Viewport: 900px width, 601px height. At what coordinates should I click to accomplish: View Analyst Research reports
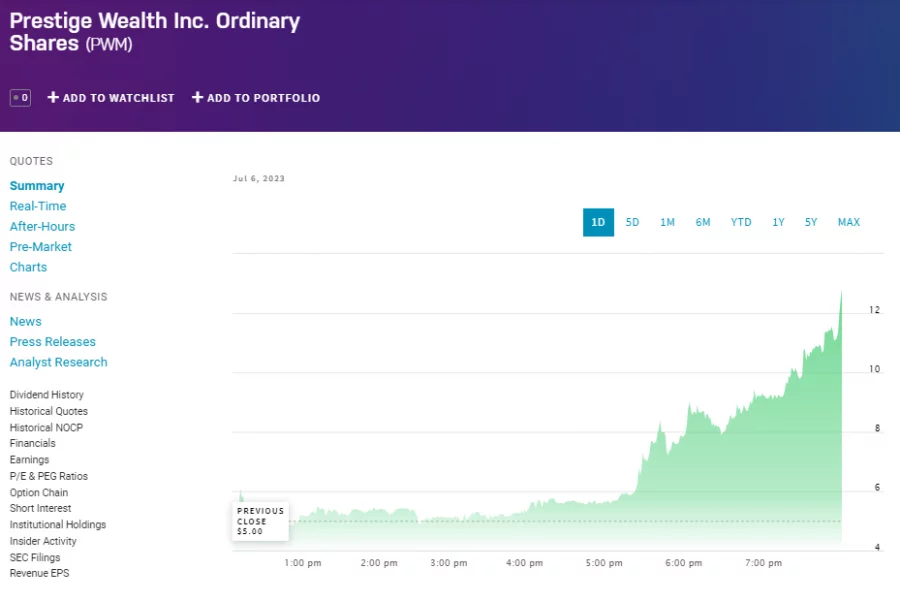pyautogui.click(x=58, y=362)
